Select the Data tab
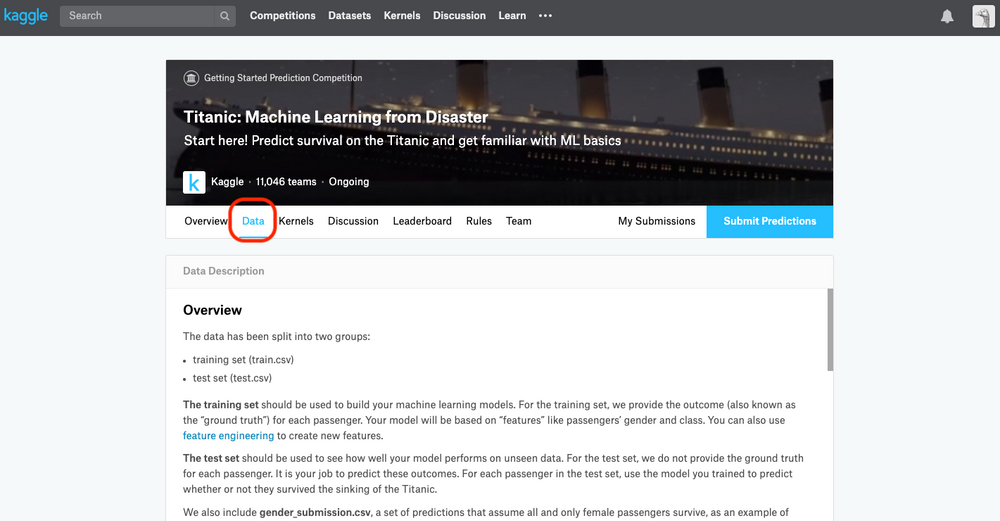The height and width of the screenshot is (521, 1000). [253, 221]
